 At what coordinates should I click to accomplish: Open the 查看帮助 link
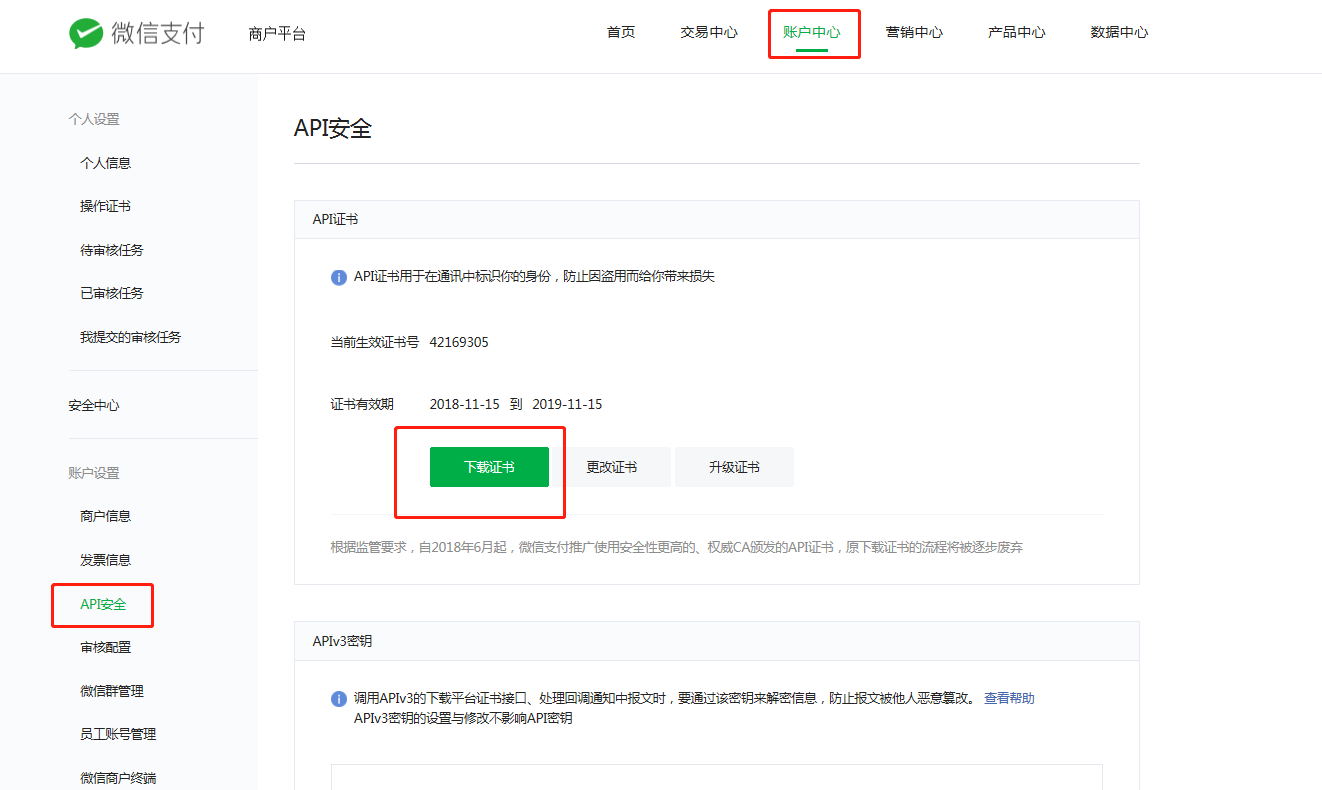click(1009, 698)
